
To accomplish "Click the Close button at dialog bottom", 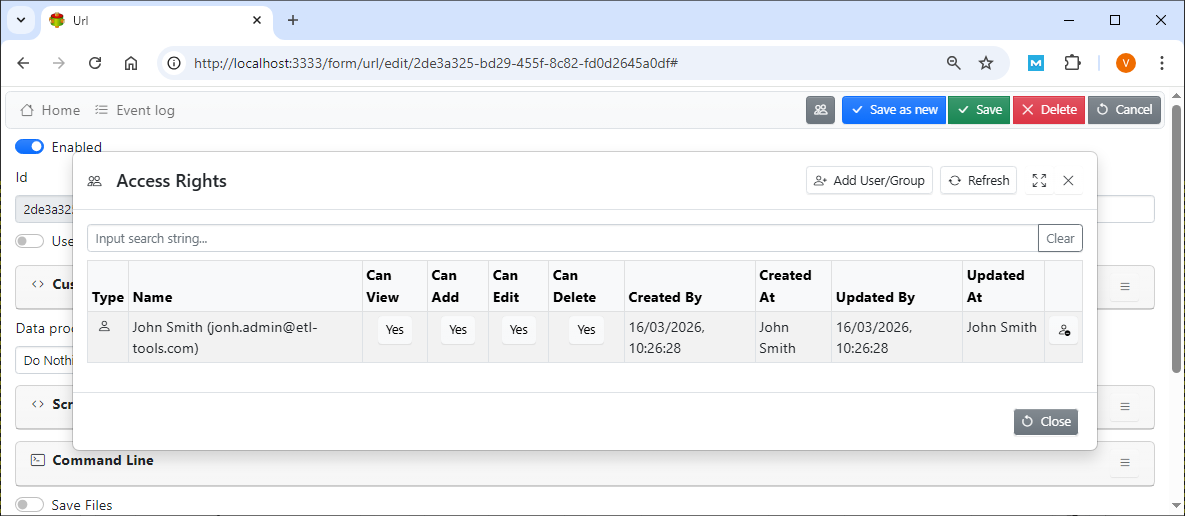I will pyautogui.click(x=1046, y=422).
